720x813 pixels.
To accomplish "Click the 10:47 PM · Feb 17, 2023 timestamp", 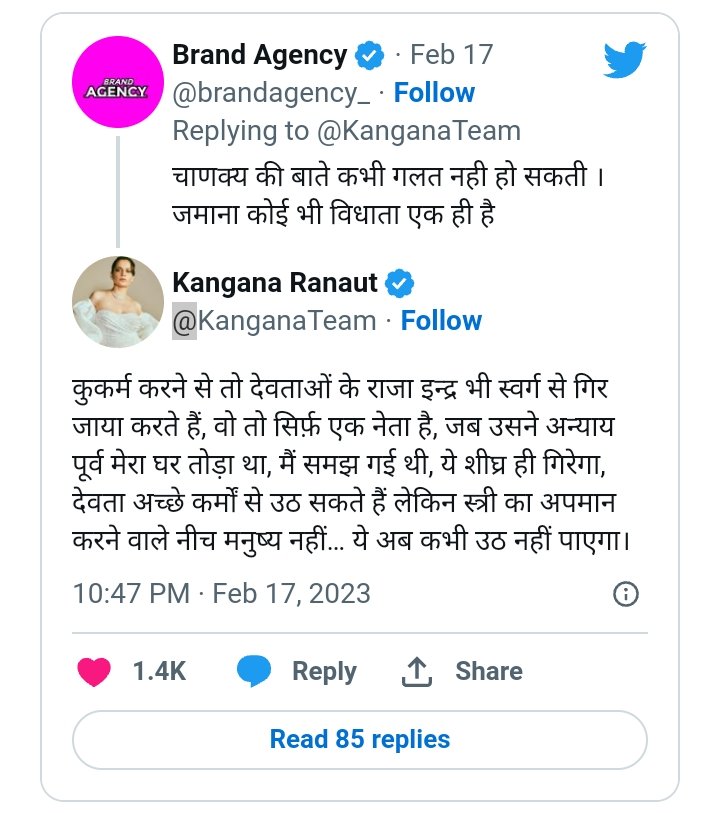I will click(x=221, y=593).
